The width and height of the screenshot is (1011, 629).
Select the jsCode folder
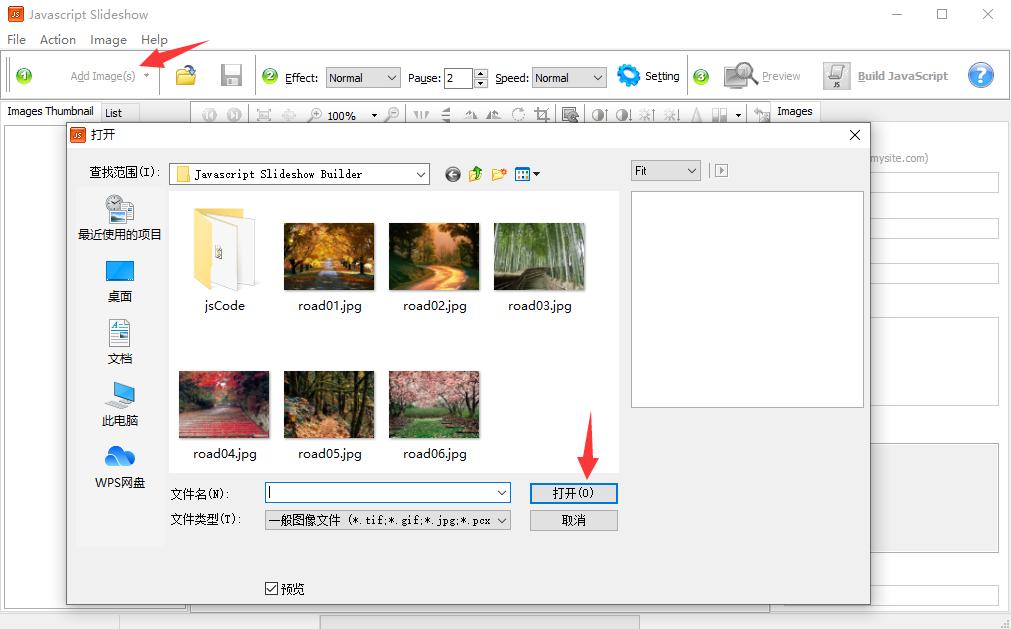tap(224, 260)
